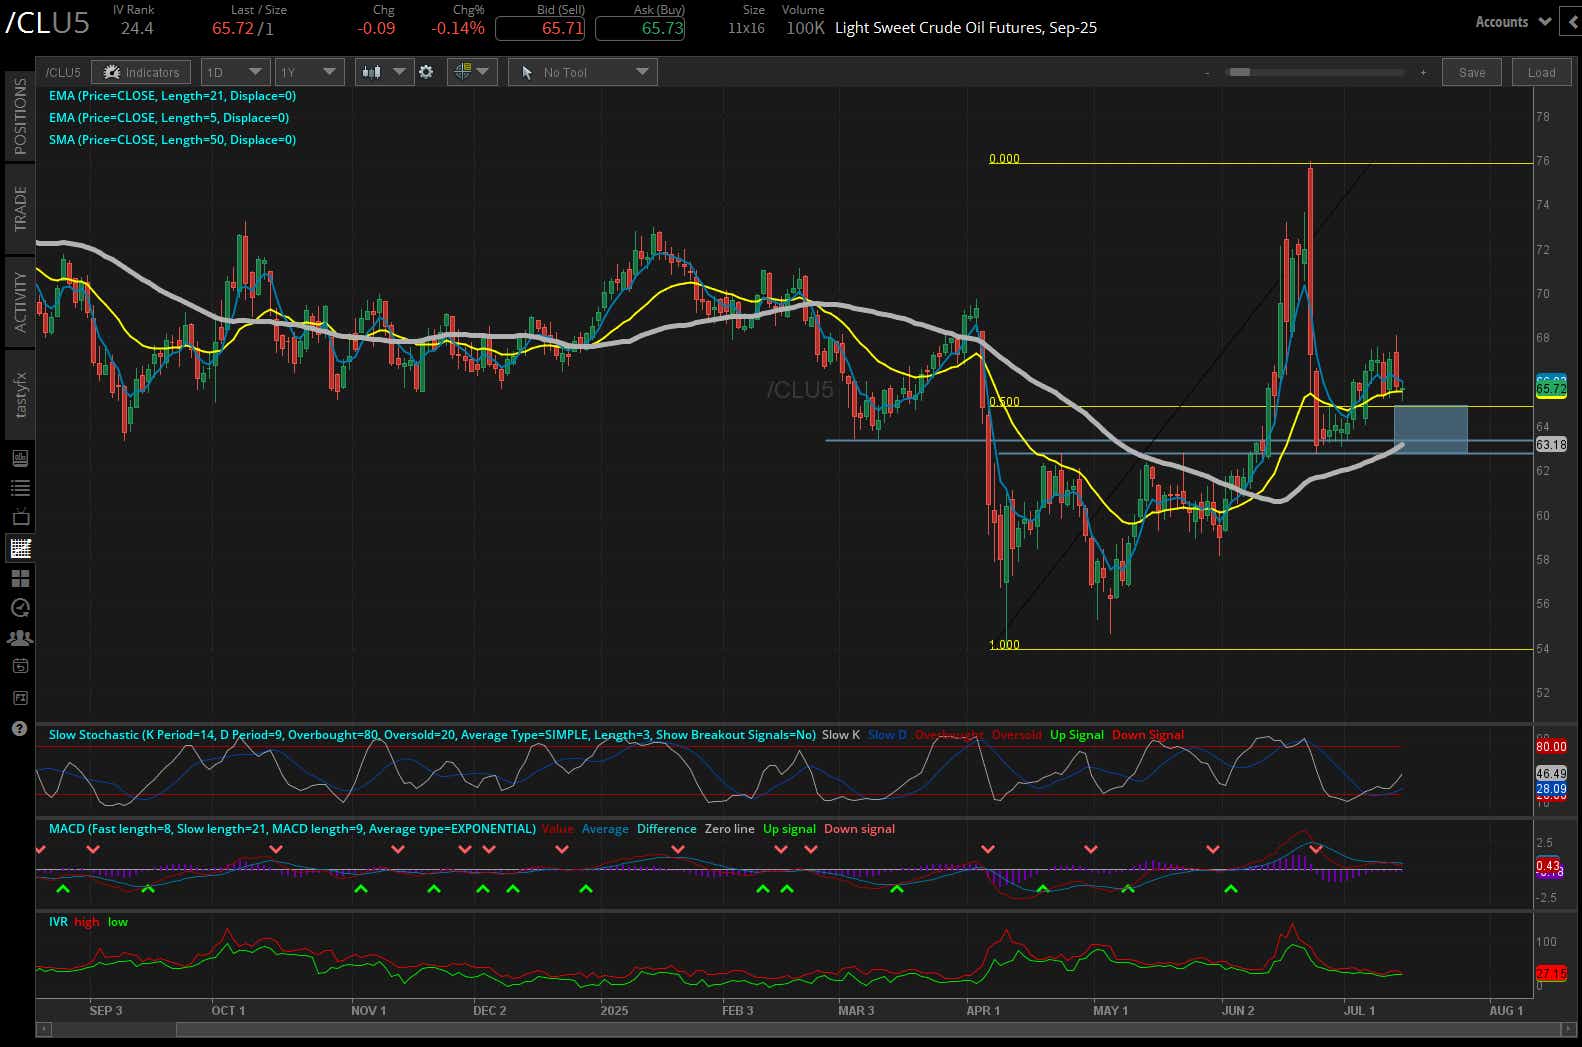This screenshot has height=1047, width=1582.
Task: Switch to the TRADE tab
Action: (x=19, y=208)
